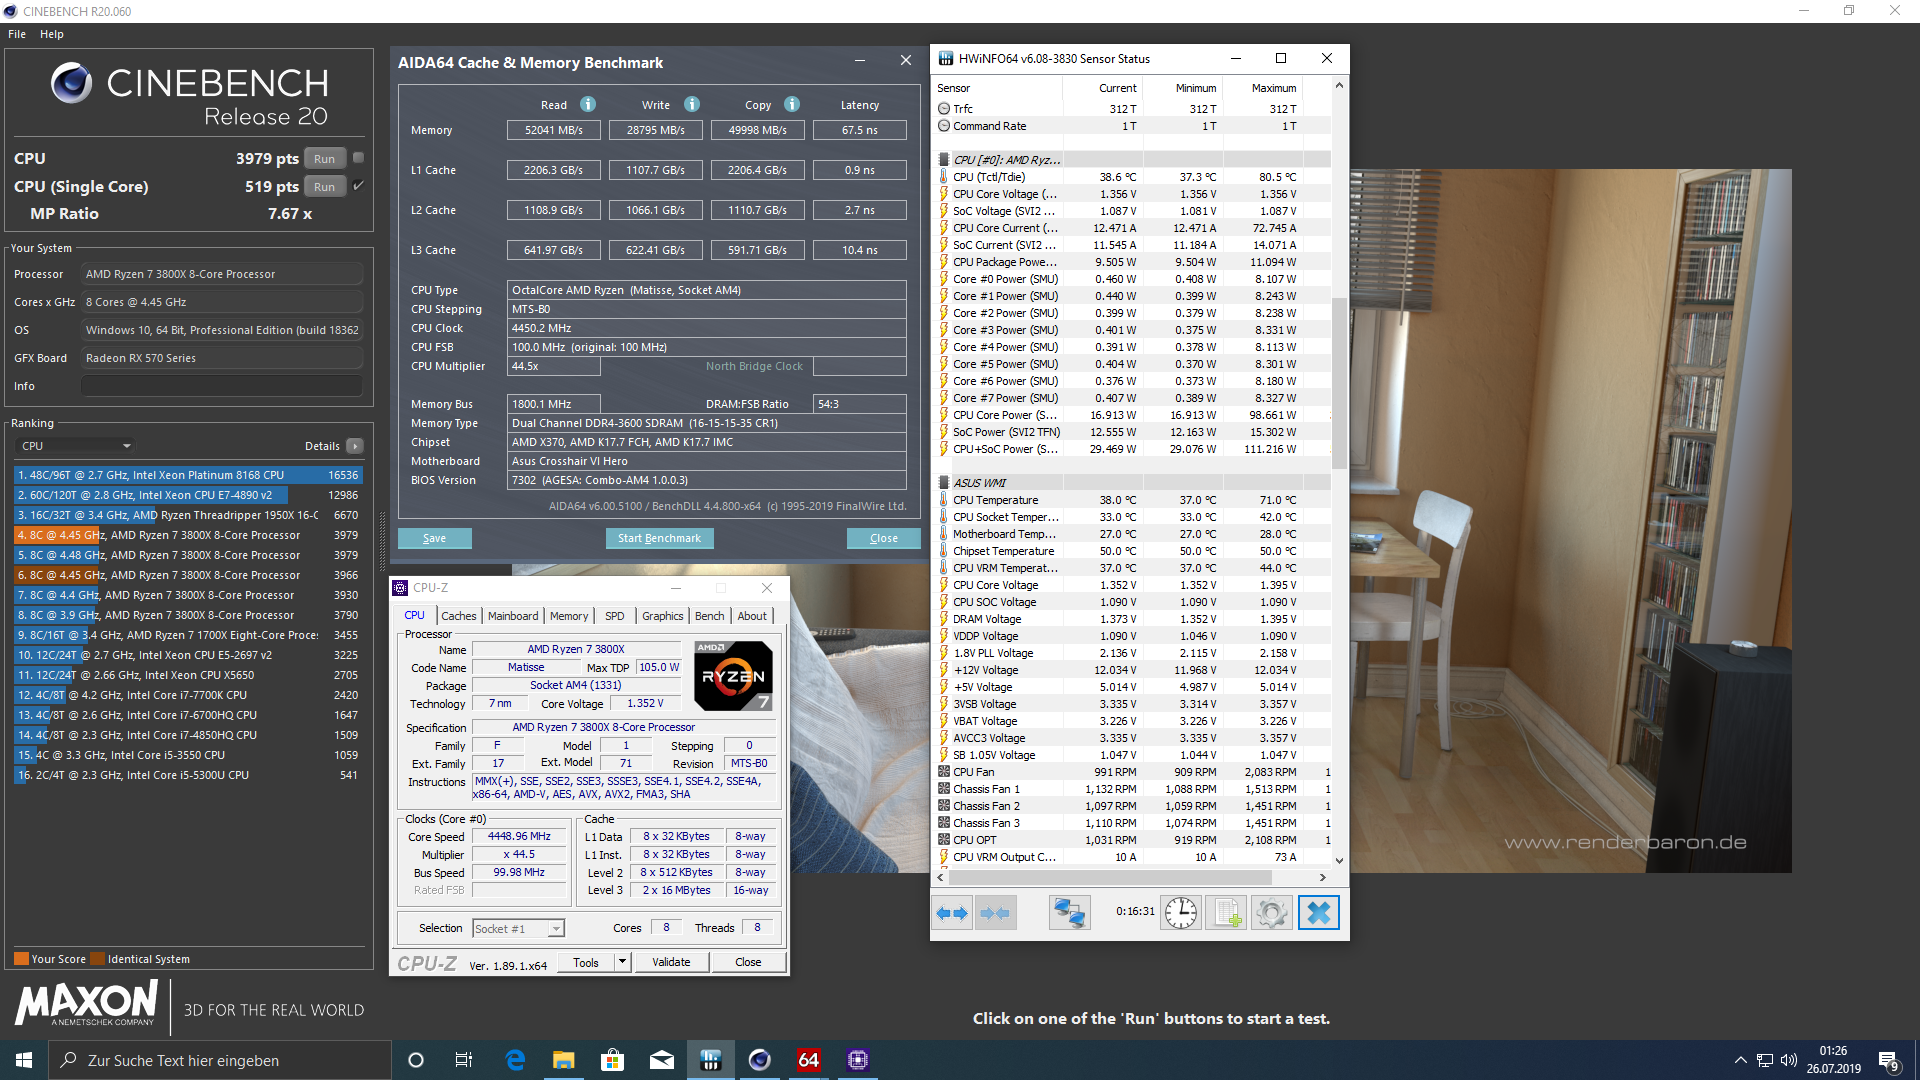Open the Help menu in Cinebench
Image resolution: width=1920 pixels, height=1080 pixels.
coord(51,34)
